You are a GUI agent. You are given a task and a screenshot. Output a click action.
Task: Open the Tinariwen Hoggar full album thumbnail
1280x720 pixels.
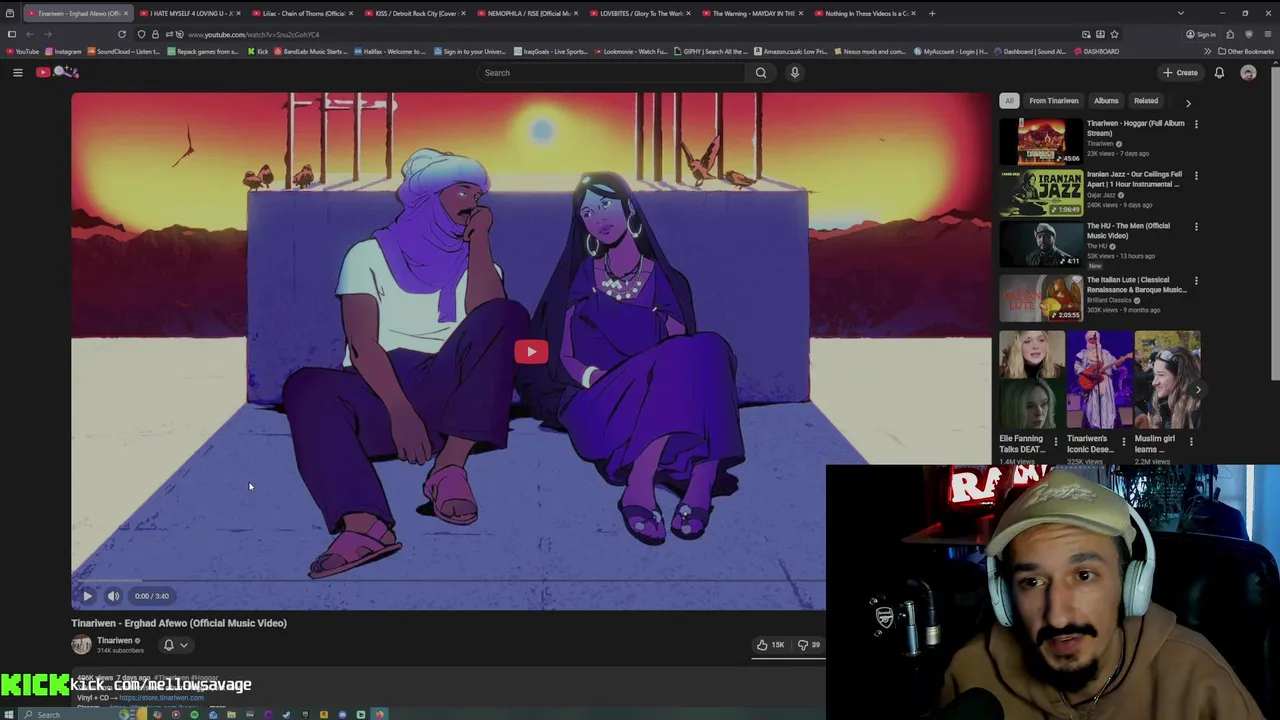[1041, 141]
